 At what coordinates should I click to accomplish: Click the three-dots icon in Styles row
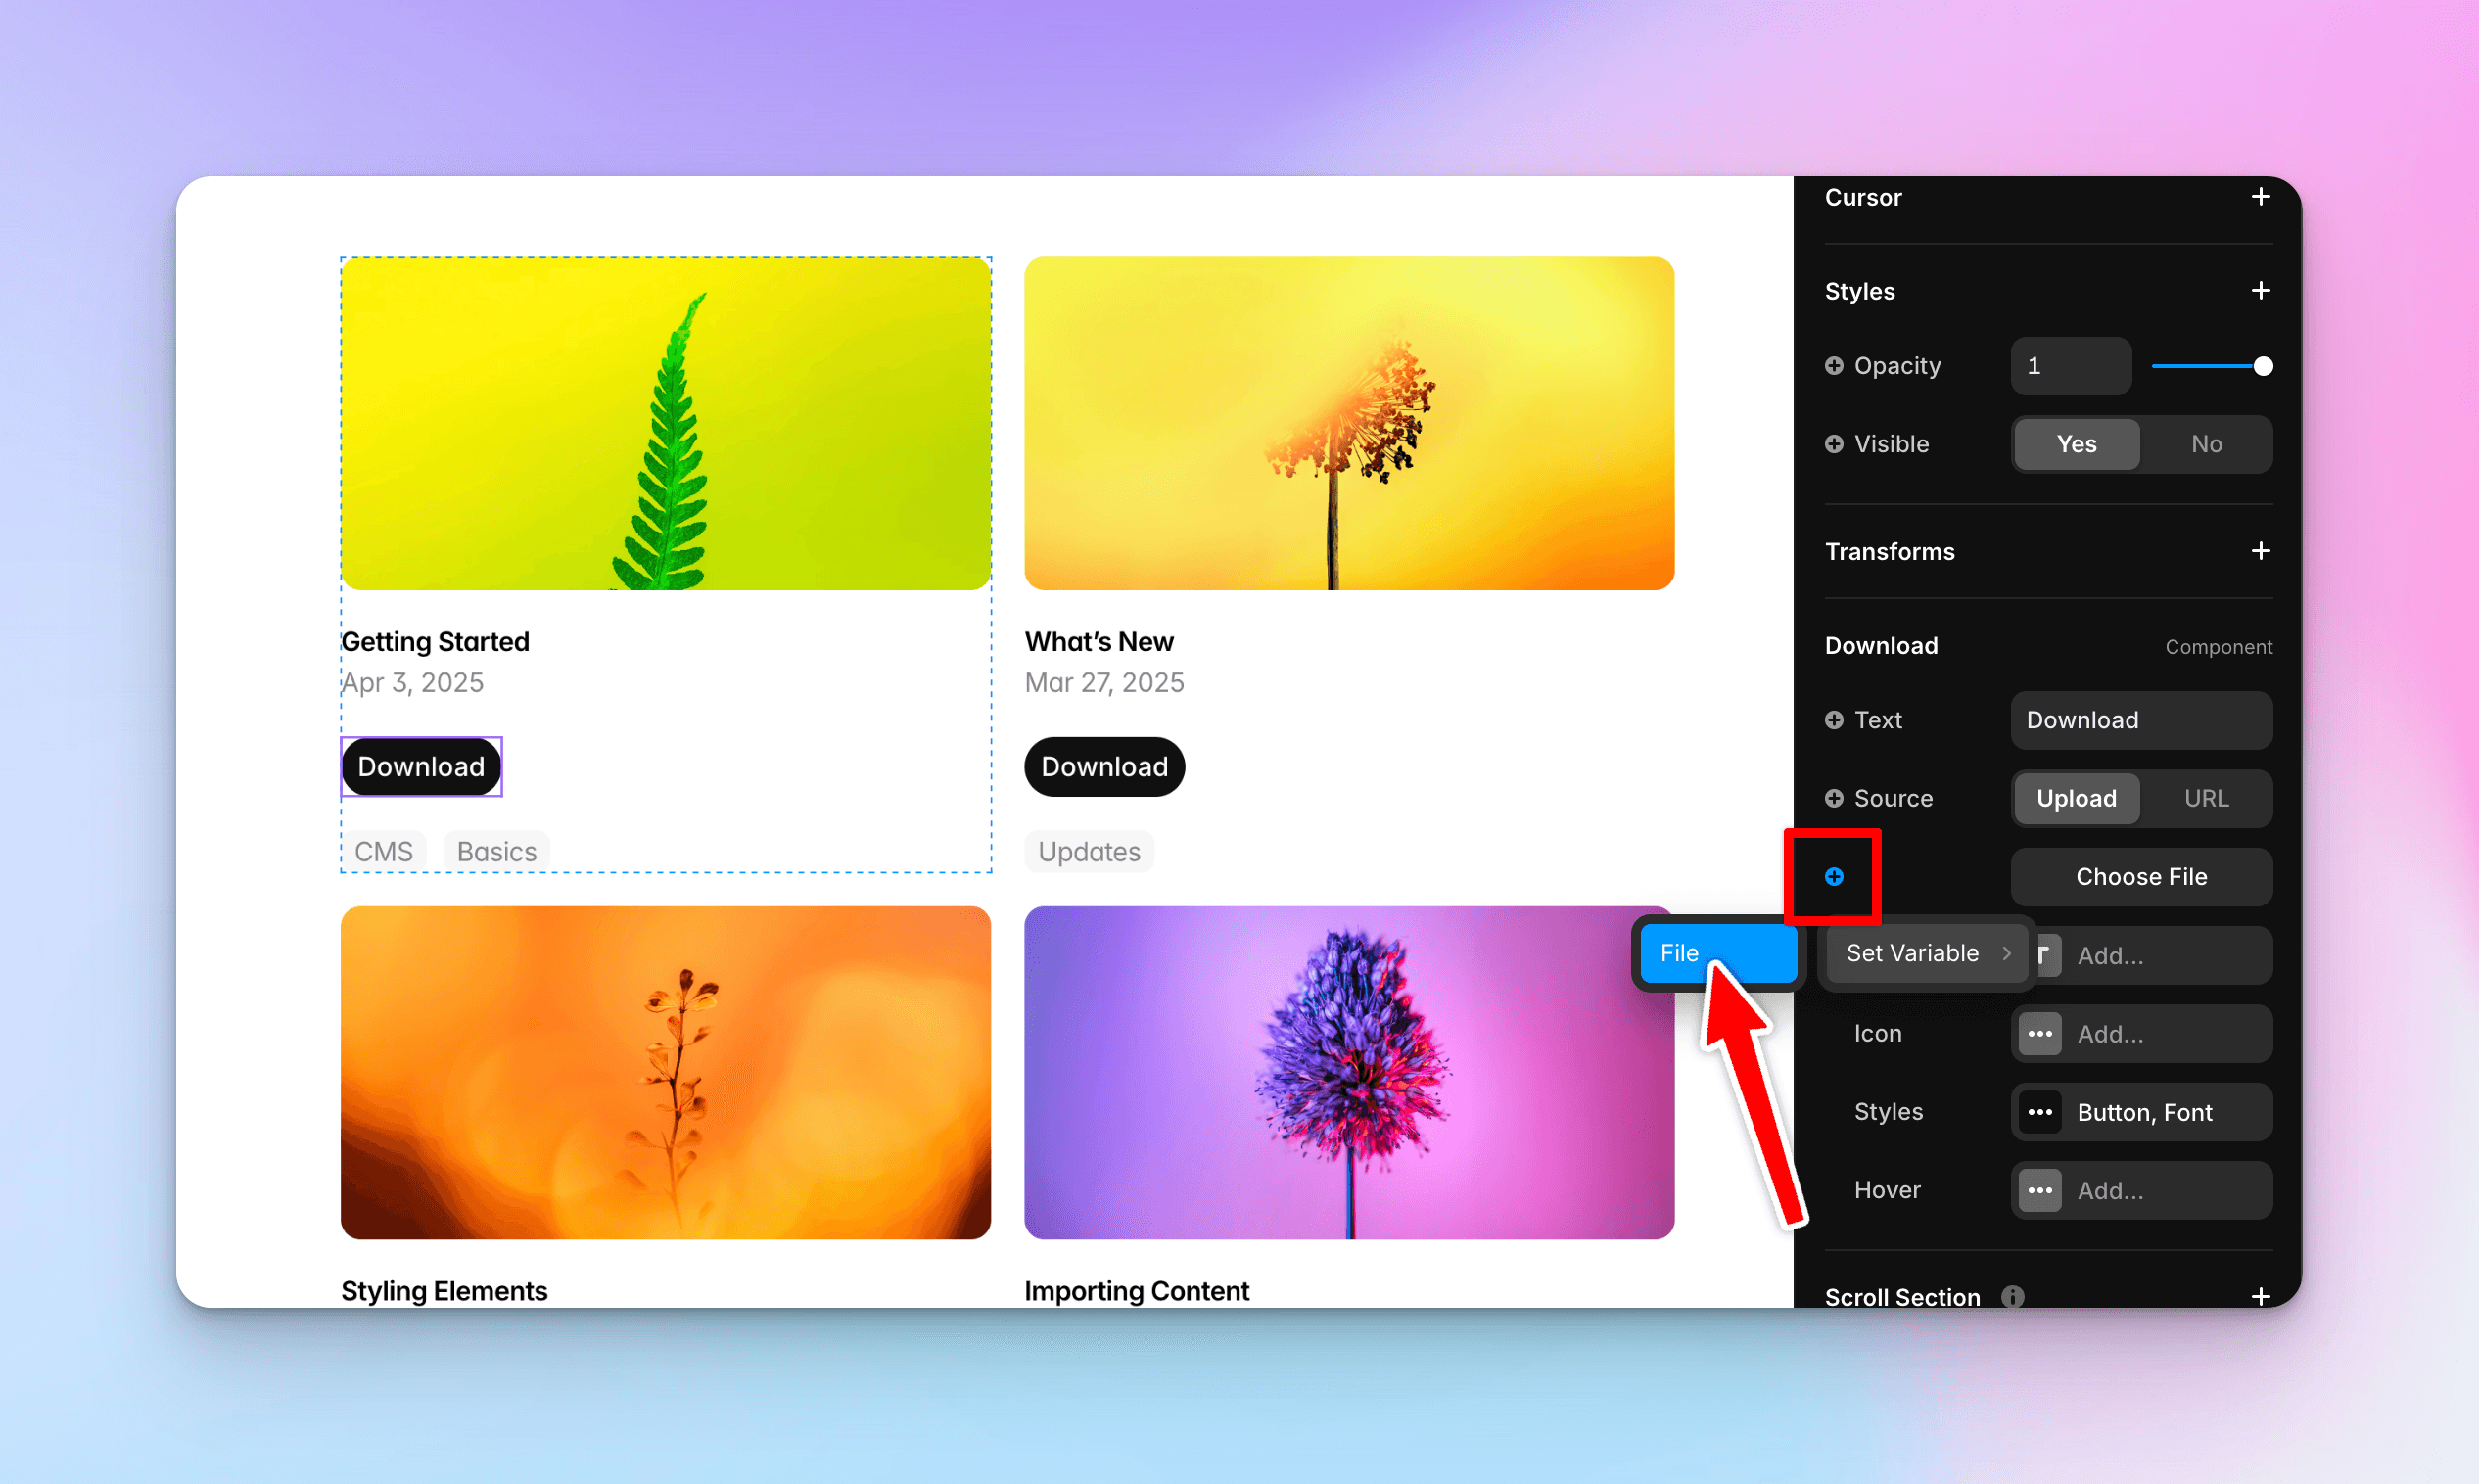(2039, 1112)
